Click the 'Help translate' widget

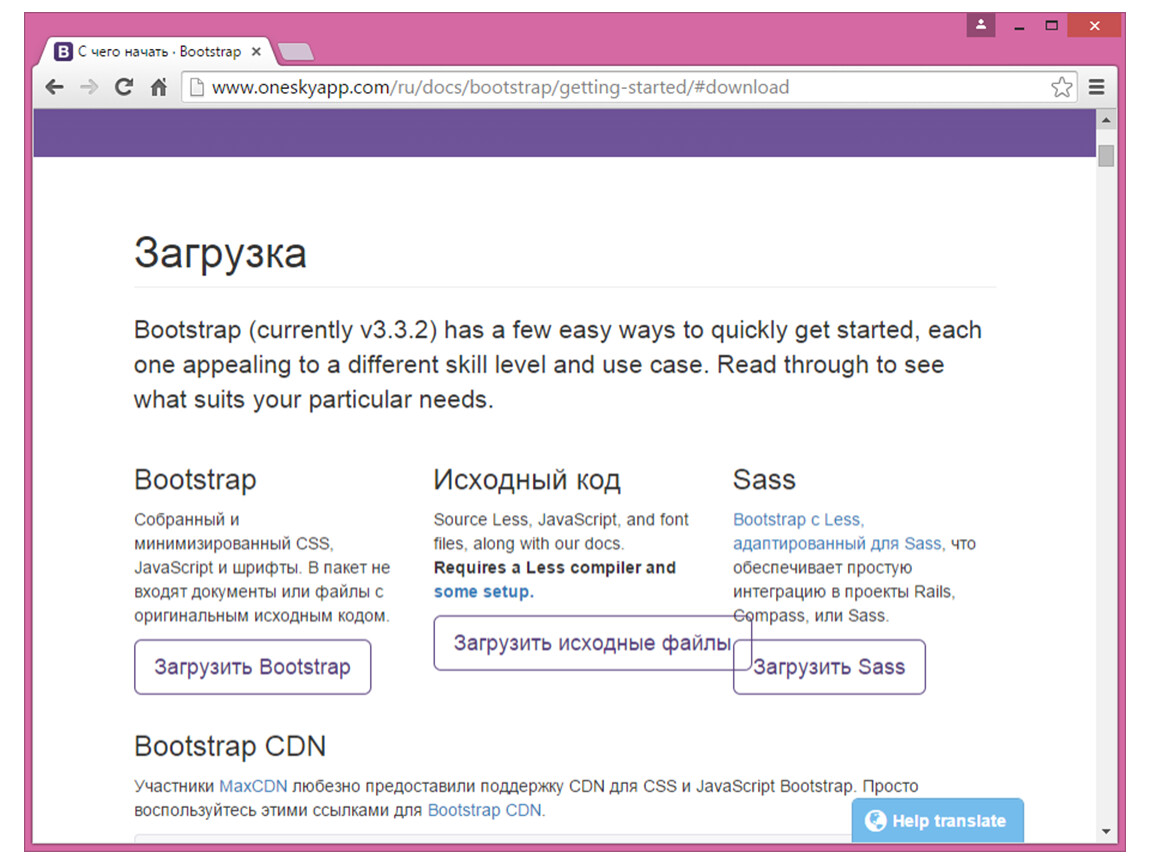point(937,821)
